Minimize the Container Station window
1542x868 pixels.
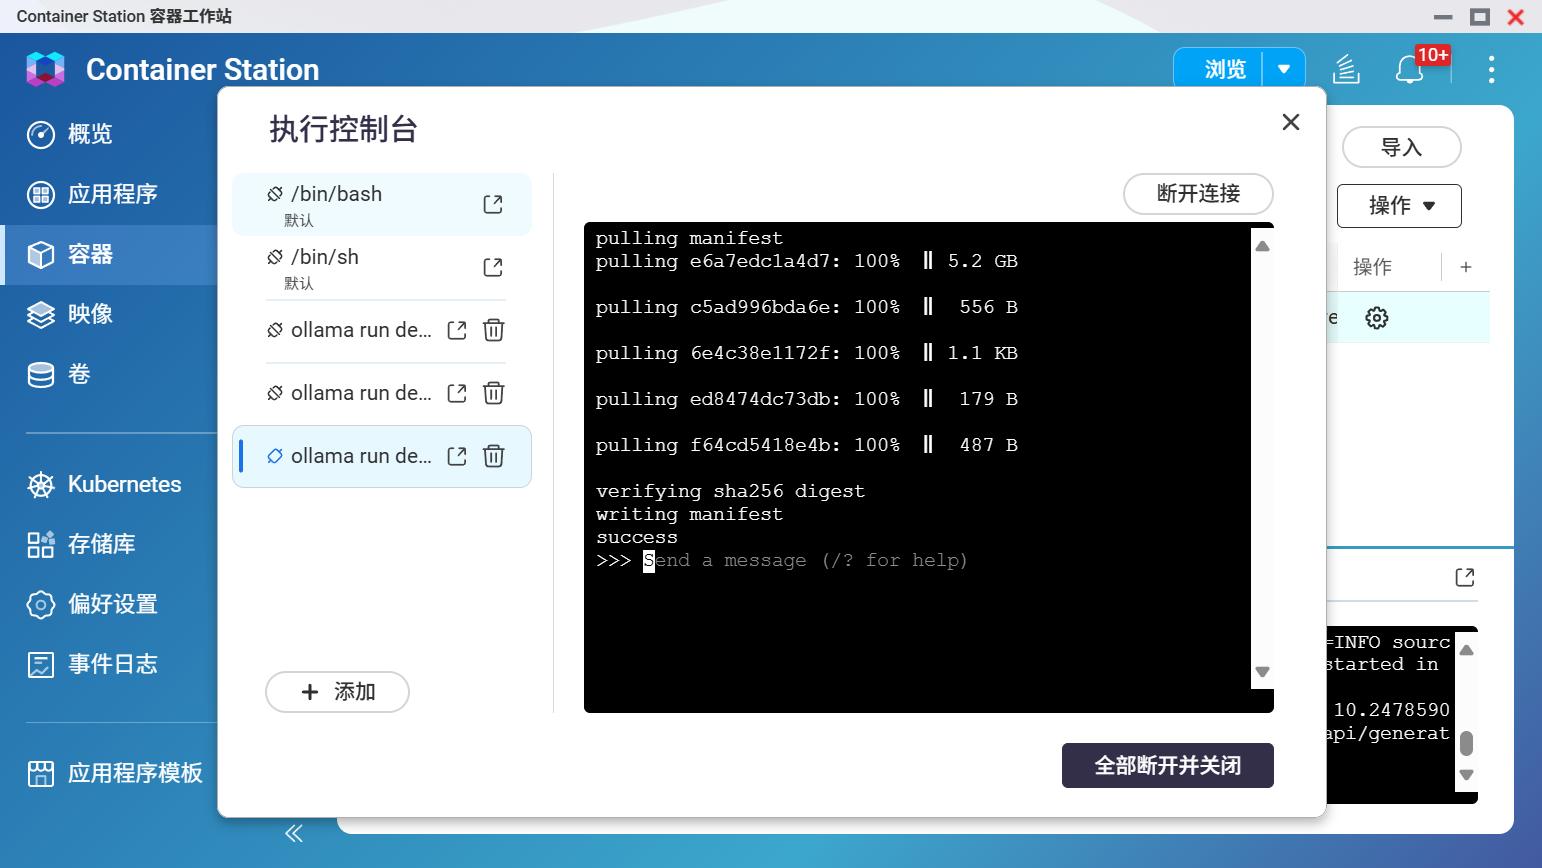tap(1442, 17)
